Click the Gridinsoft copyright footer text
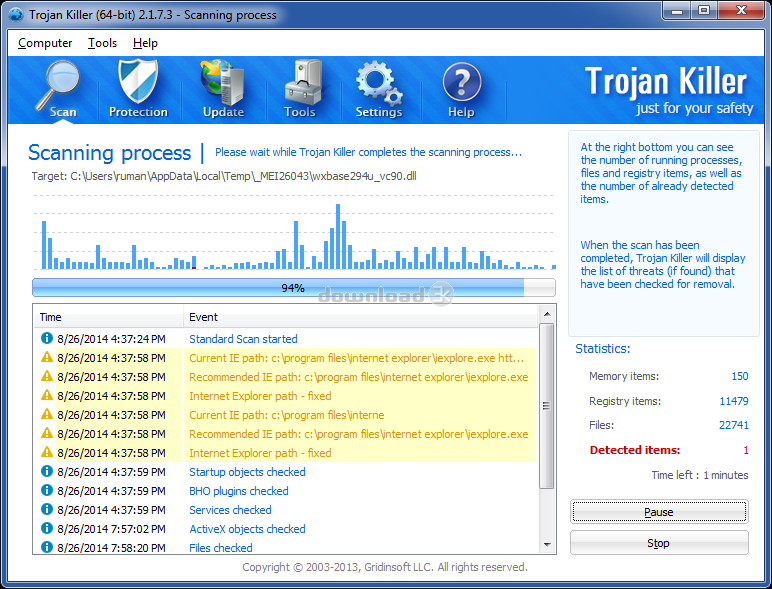This screenshot has width=772, height=589. point(385,567)
